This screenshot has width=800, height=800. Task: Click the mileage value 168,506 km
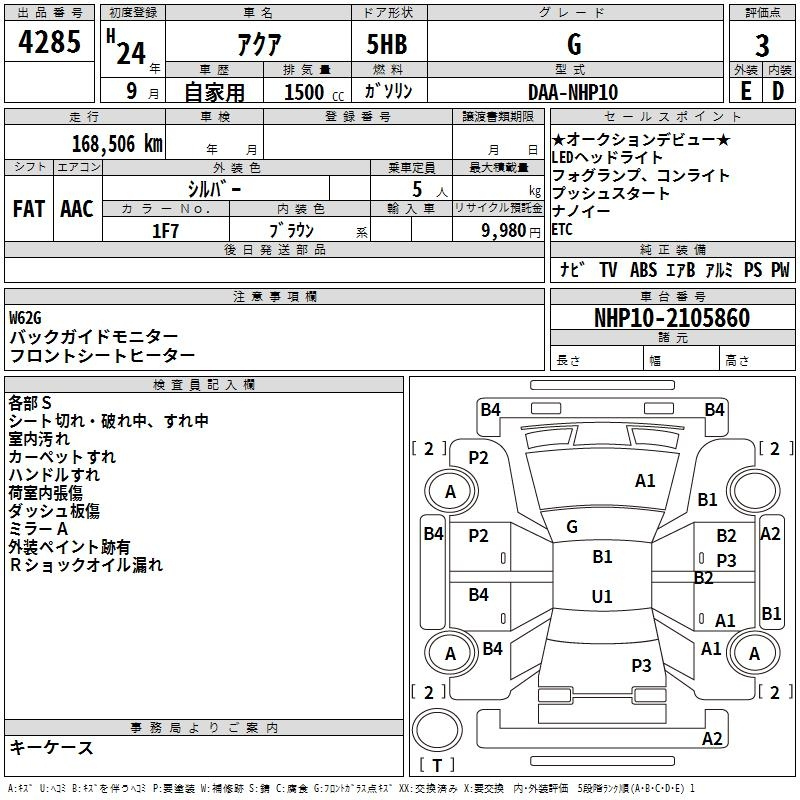(x=117, y=144)
